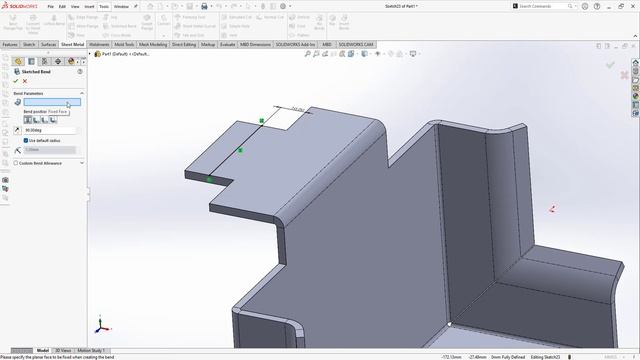640x360 pixels.
Task: Expand Custom Bend Allowance section
Action: click(x=82, y=163)
